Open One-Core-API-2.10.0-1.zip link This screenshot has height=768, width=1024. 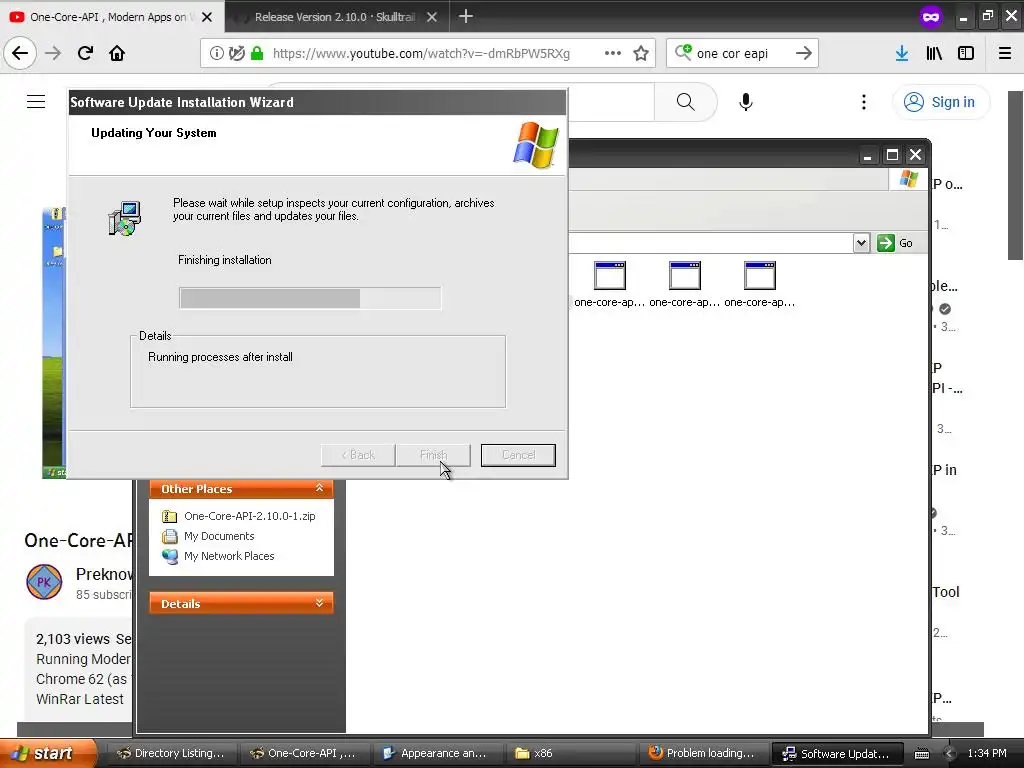(249, 516)
